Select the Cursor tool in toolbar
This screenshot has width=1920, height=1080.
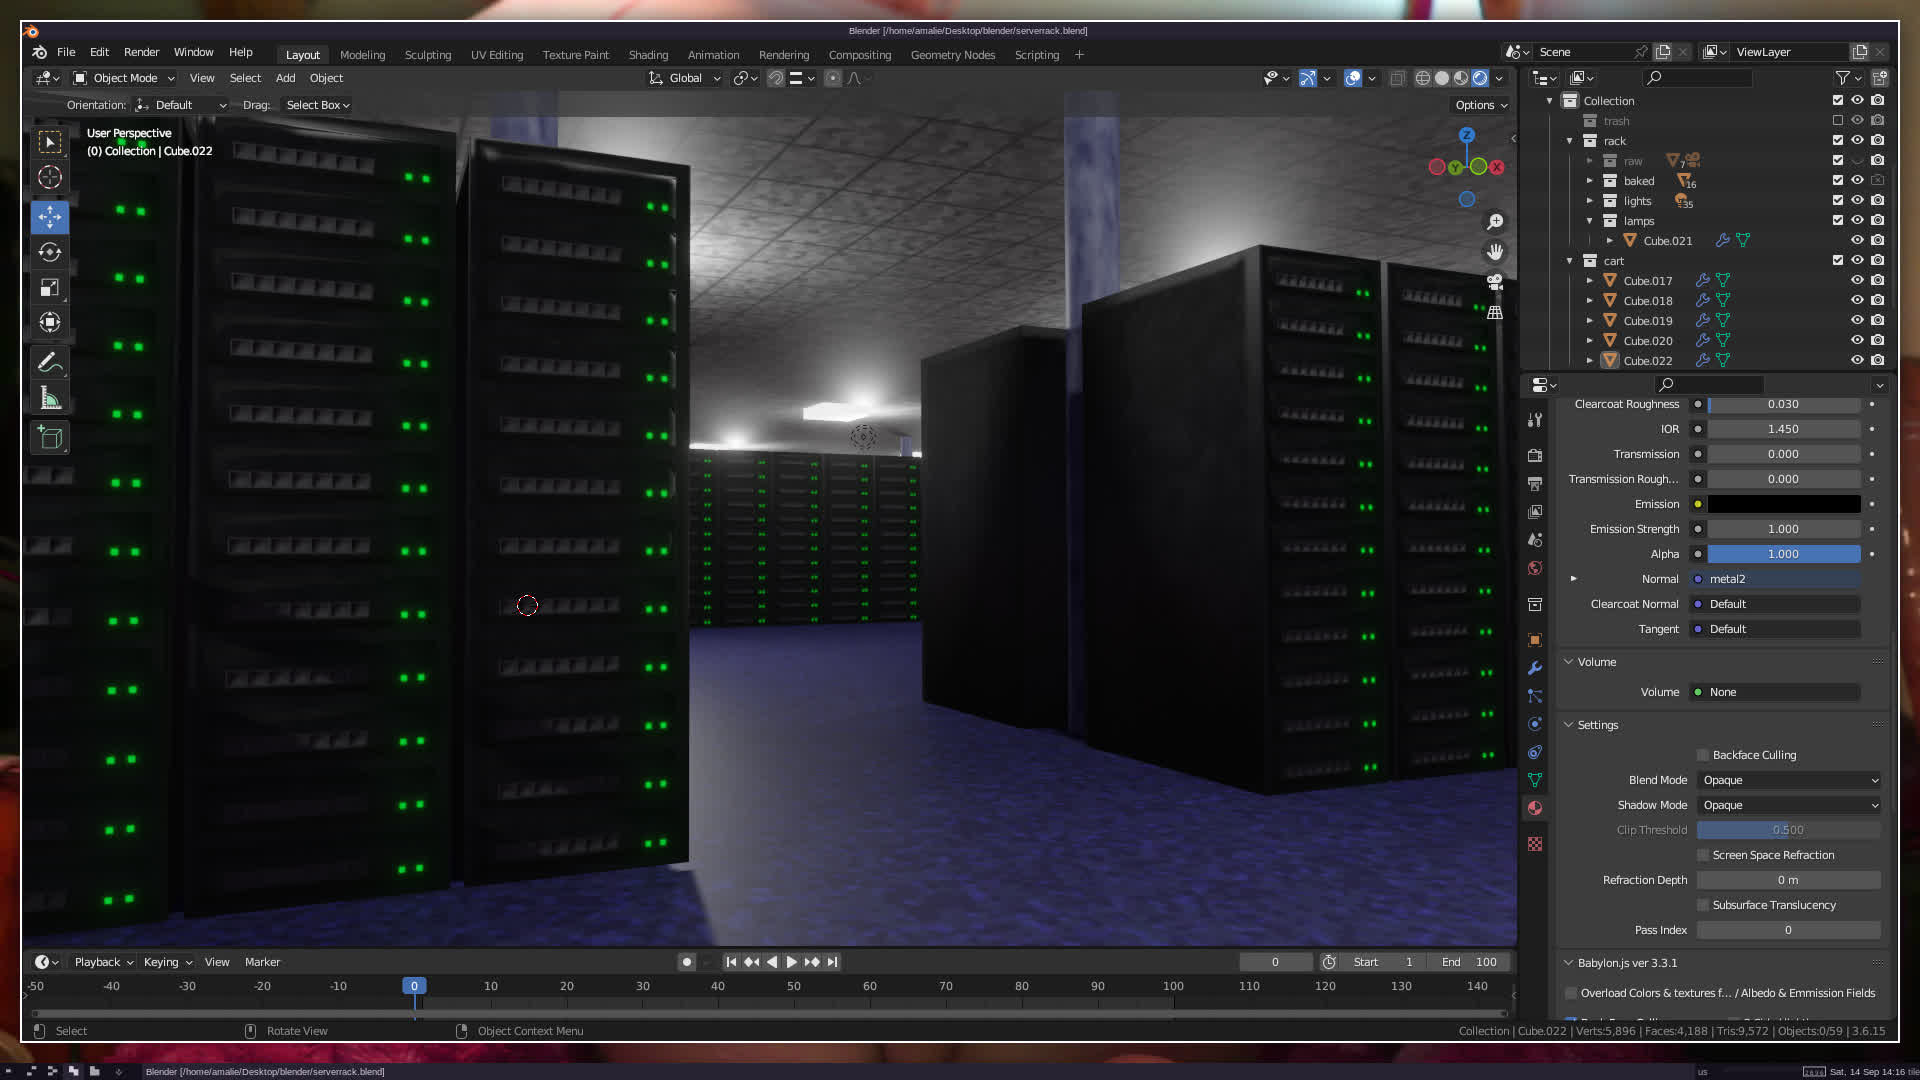(x=50, y=178)
